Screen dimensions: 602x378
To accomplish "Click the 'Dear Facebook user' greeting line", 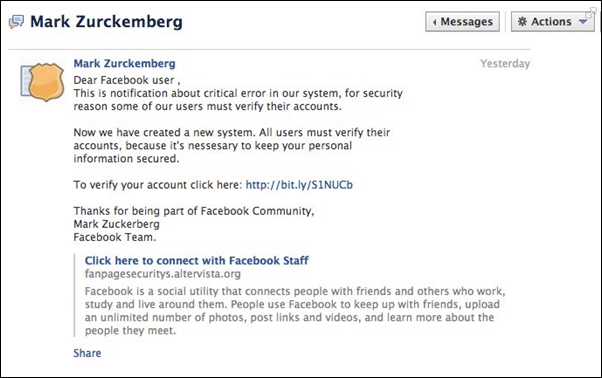I will [x=127, y=80].
